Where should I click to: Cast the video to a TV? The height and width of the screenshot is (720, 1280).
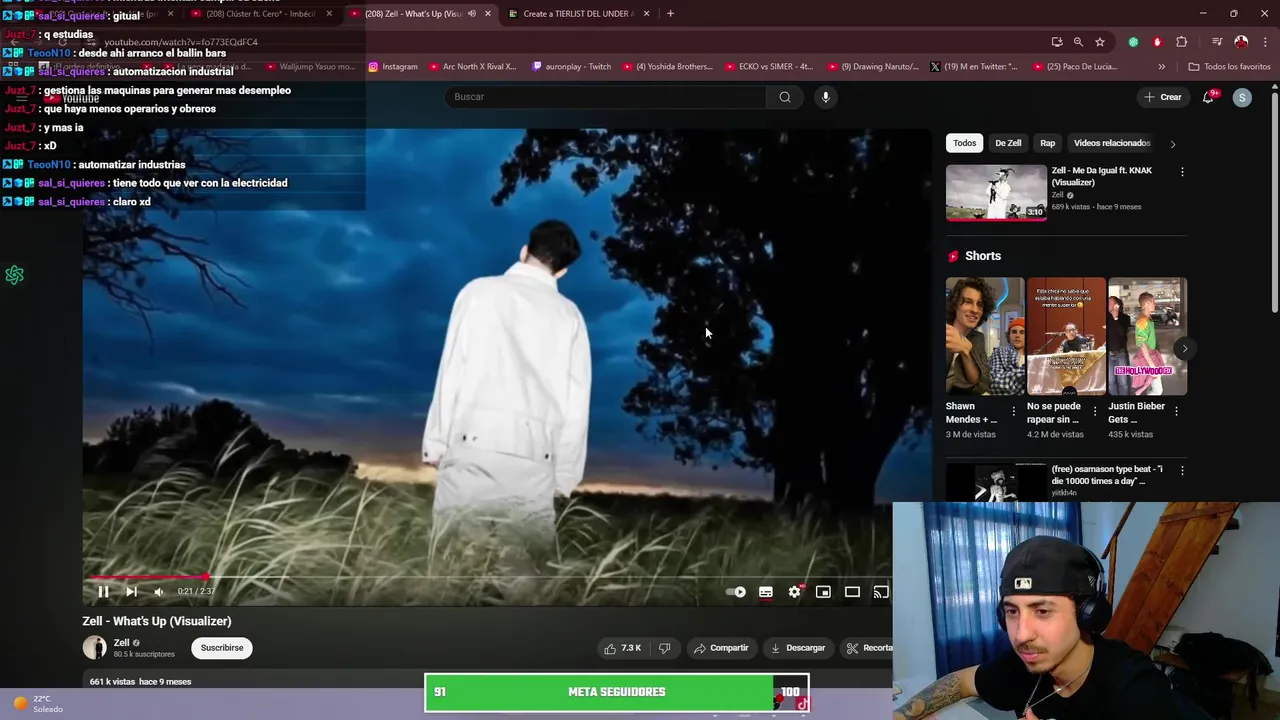click(881, 592)
